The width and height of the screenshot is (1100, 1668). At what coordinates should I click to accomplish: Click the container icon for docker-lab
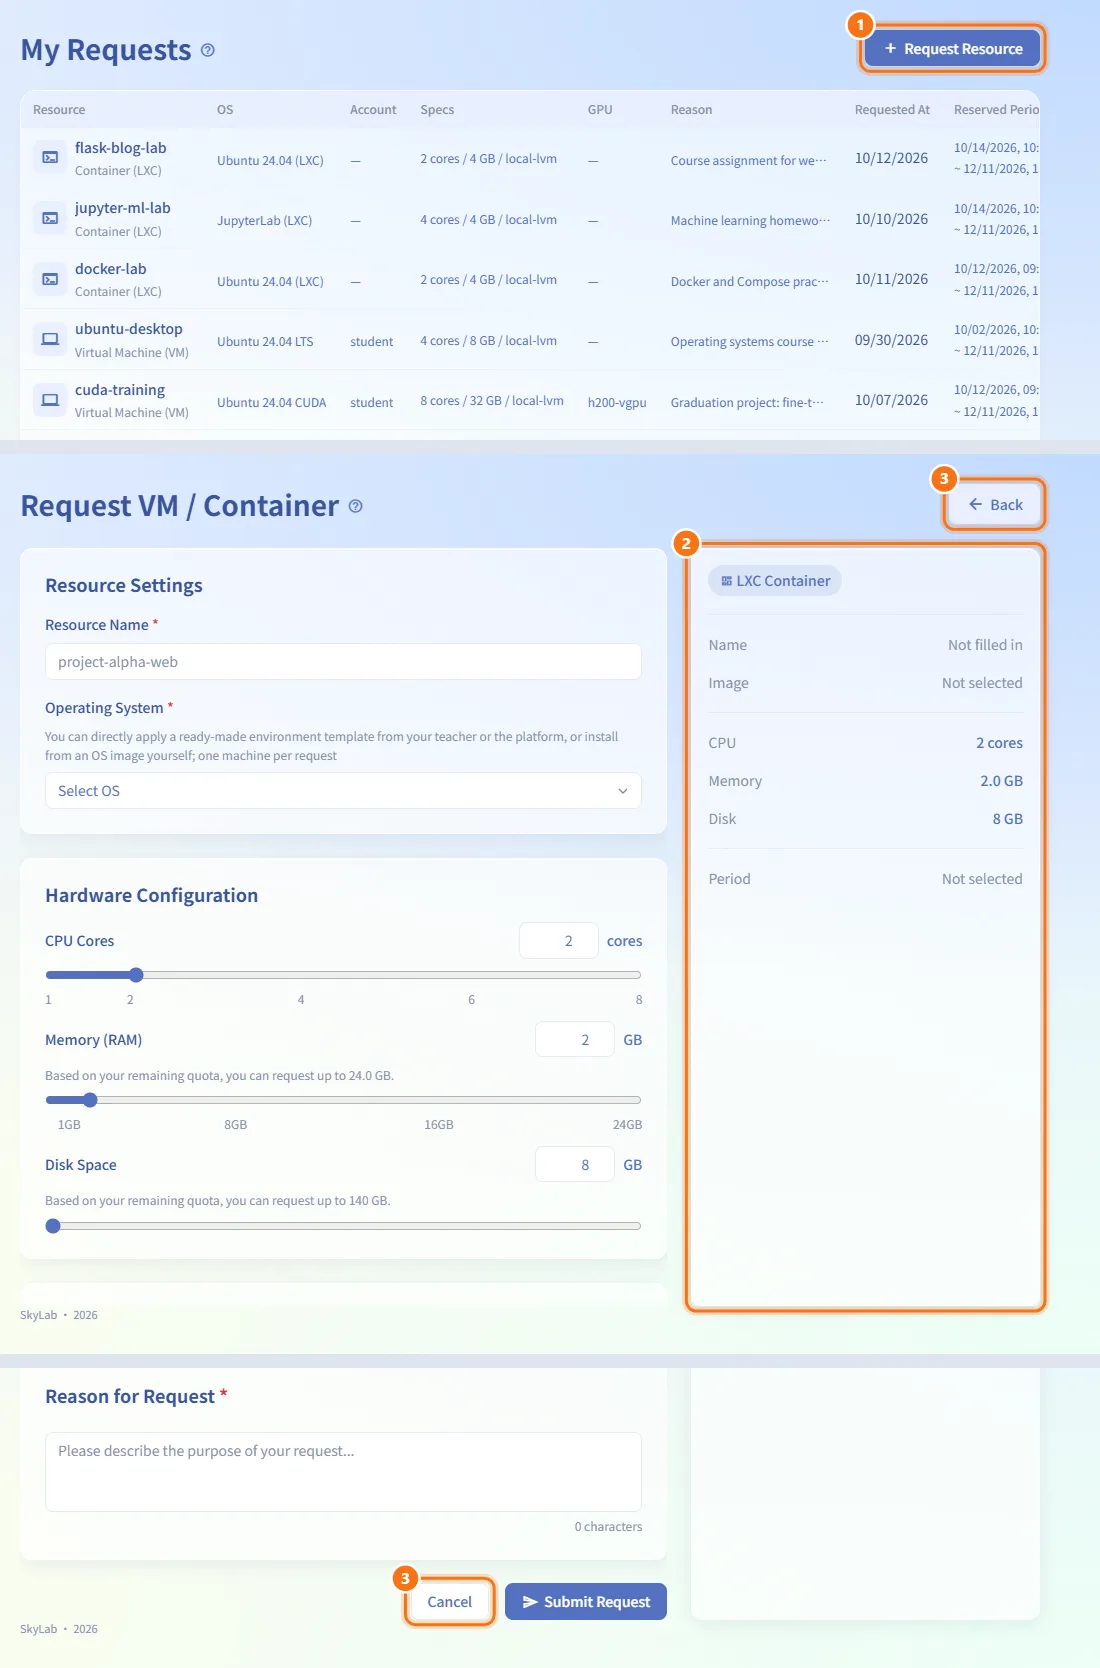point(50,279)
